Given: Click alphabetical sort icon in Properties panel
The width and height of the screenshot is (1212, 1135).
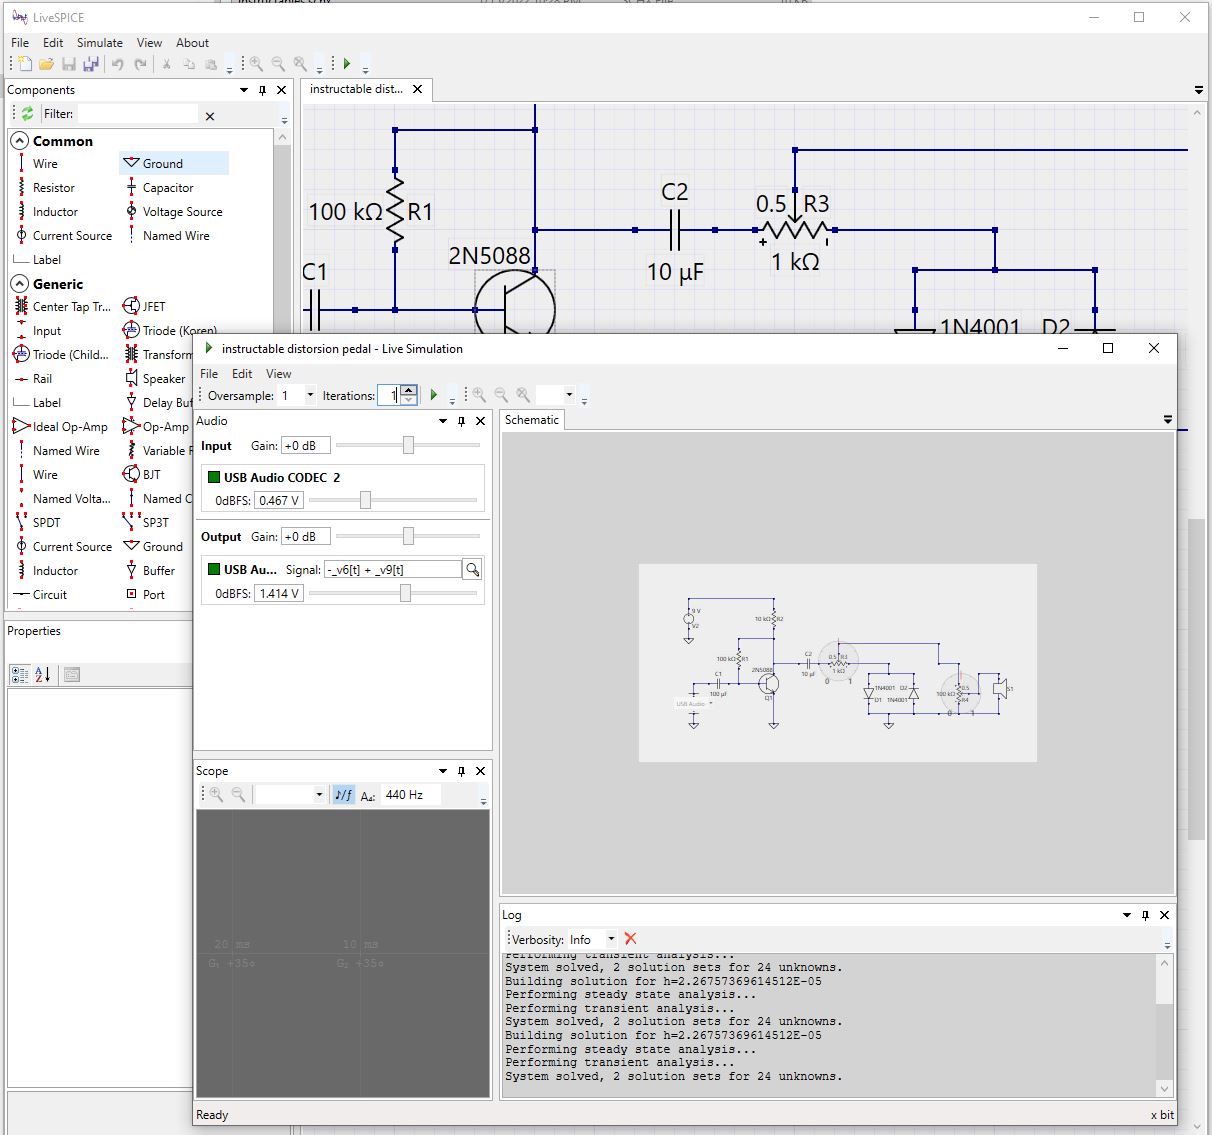Looking at the screenshot, I should coord(43,675).
